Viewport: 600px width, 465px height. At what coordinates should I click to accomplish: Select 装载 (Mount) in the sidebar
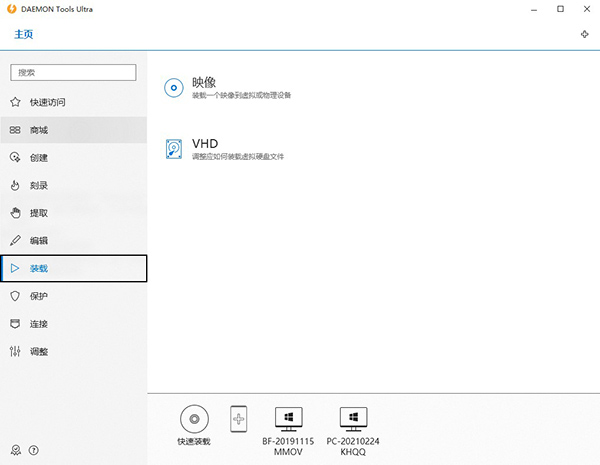click(x=39, y=268)
